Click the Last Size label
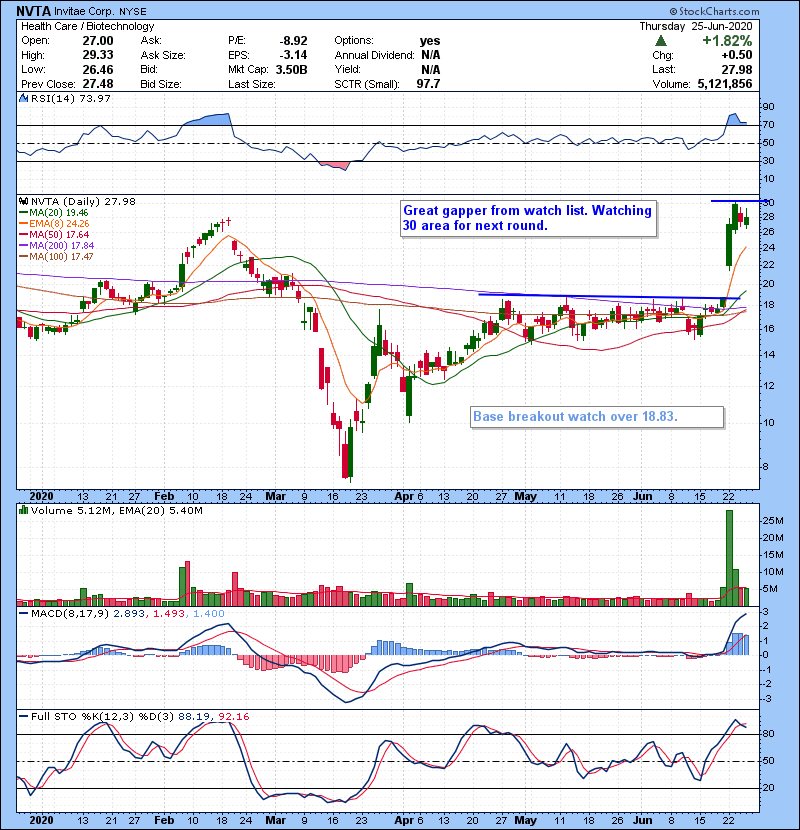The height and width of the screenshot is (830, 800). coord(251,84)
